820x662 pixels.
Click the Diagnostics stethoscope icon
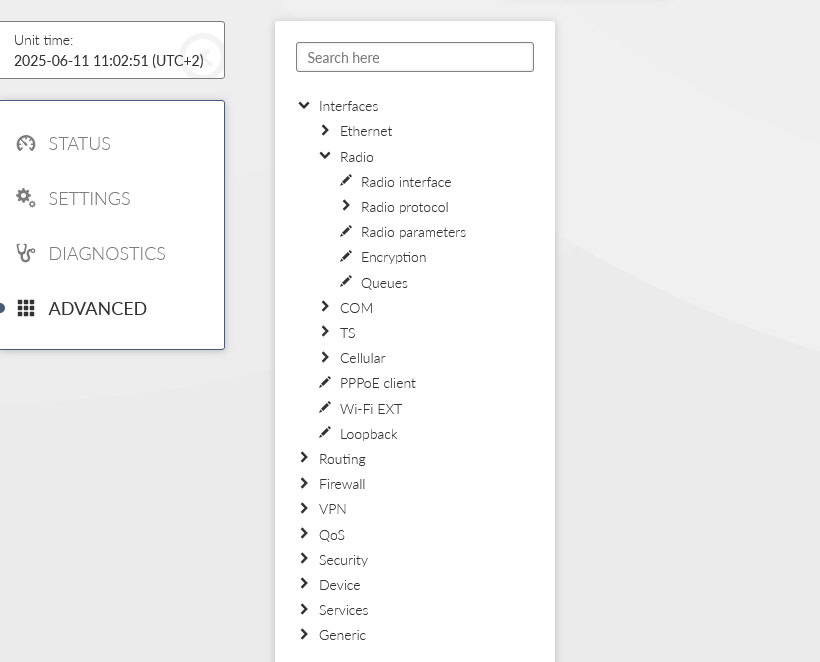point(26,253)
